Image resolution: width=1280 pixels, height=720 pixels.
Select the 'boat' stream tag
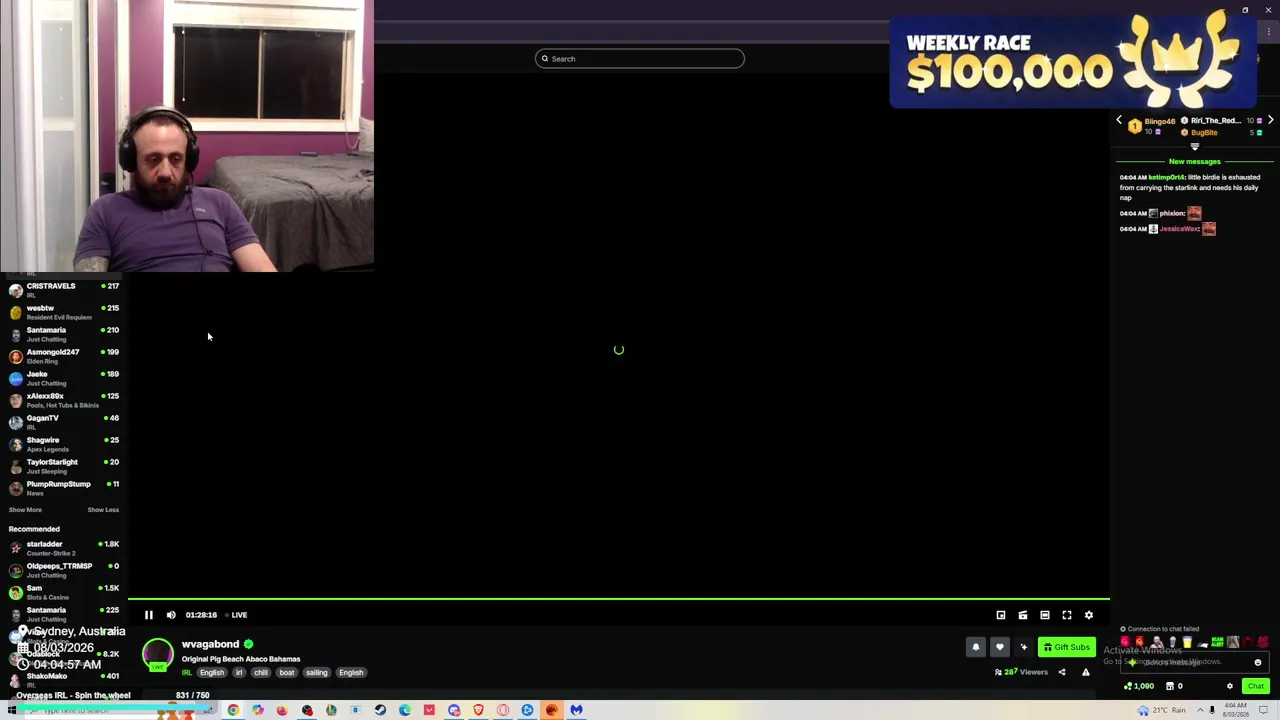click(287, 672)
